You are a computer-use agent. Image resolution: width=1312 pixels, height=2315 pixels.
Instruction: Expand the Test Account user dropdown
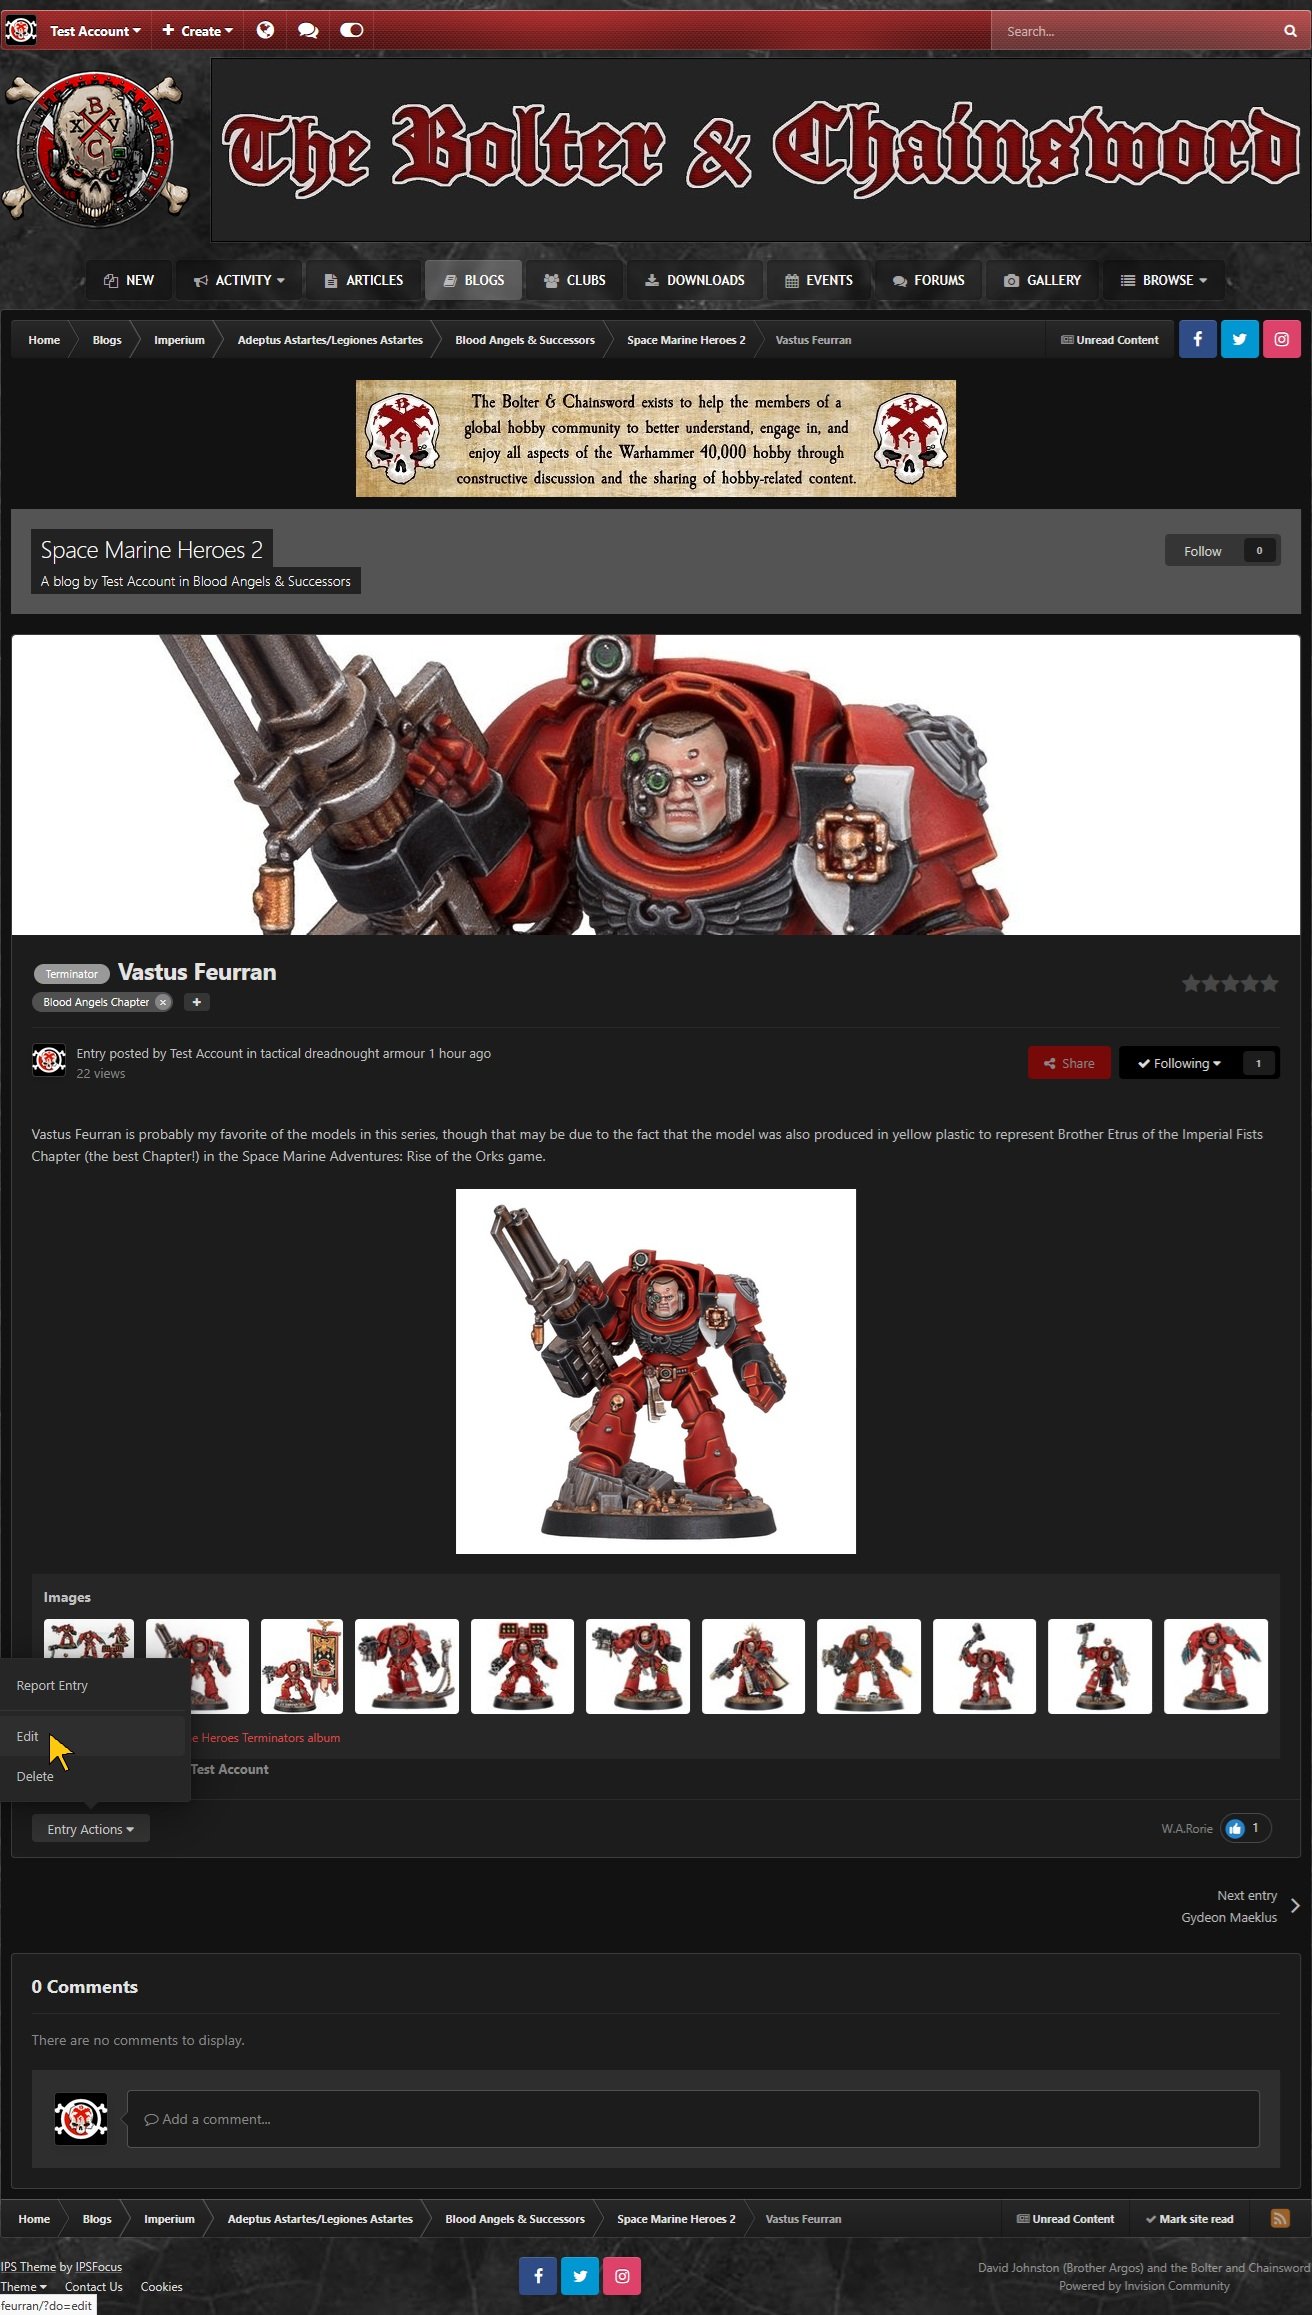pos(95,31)
